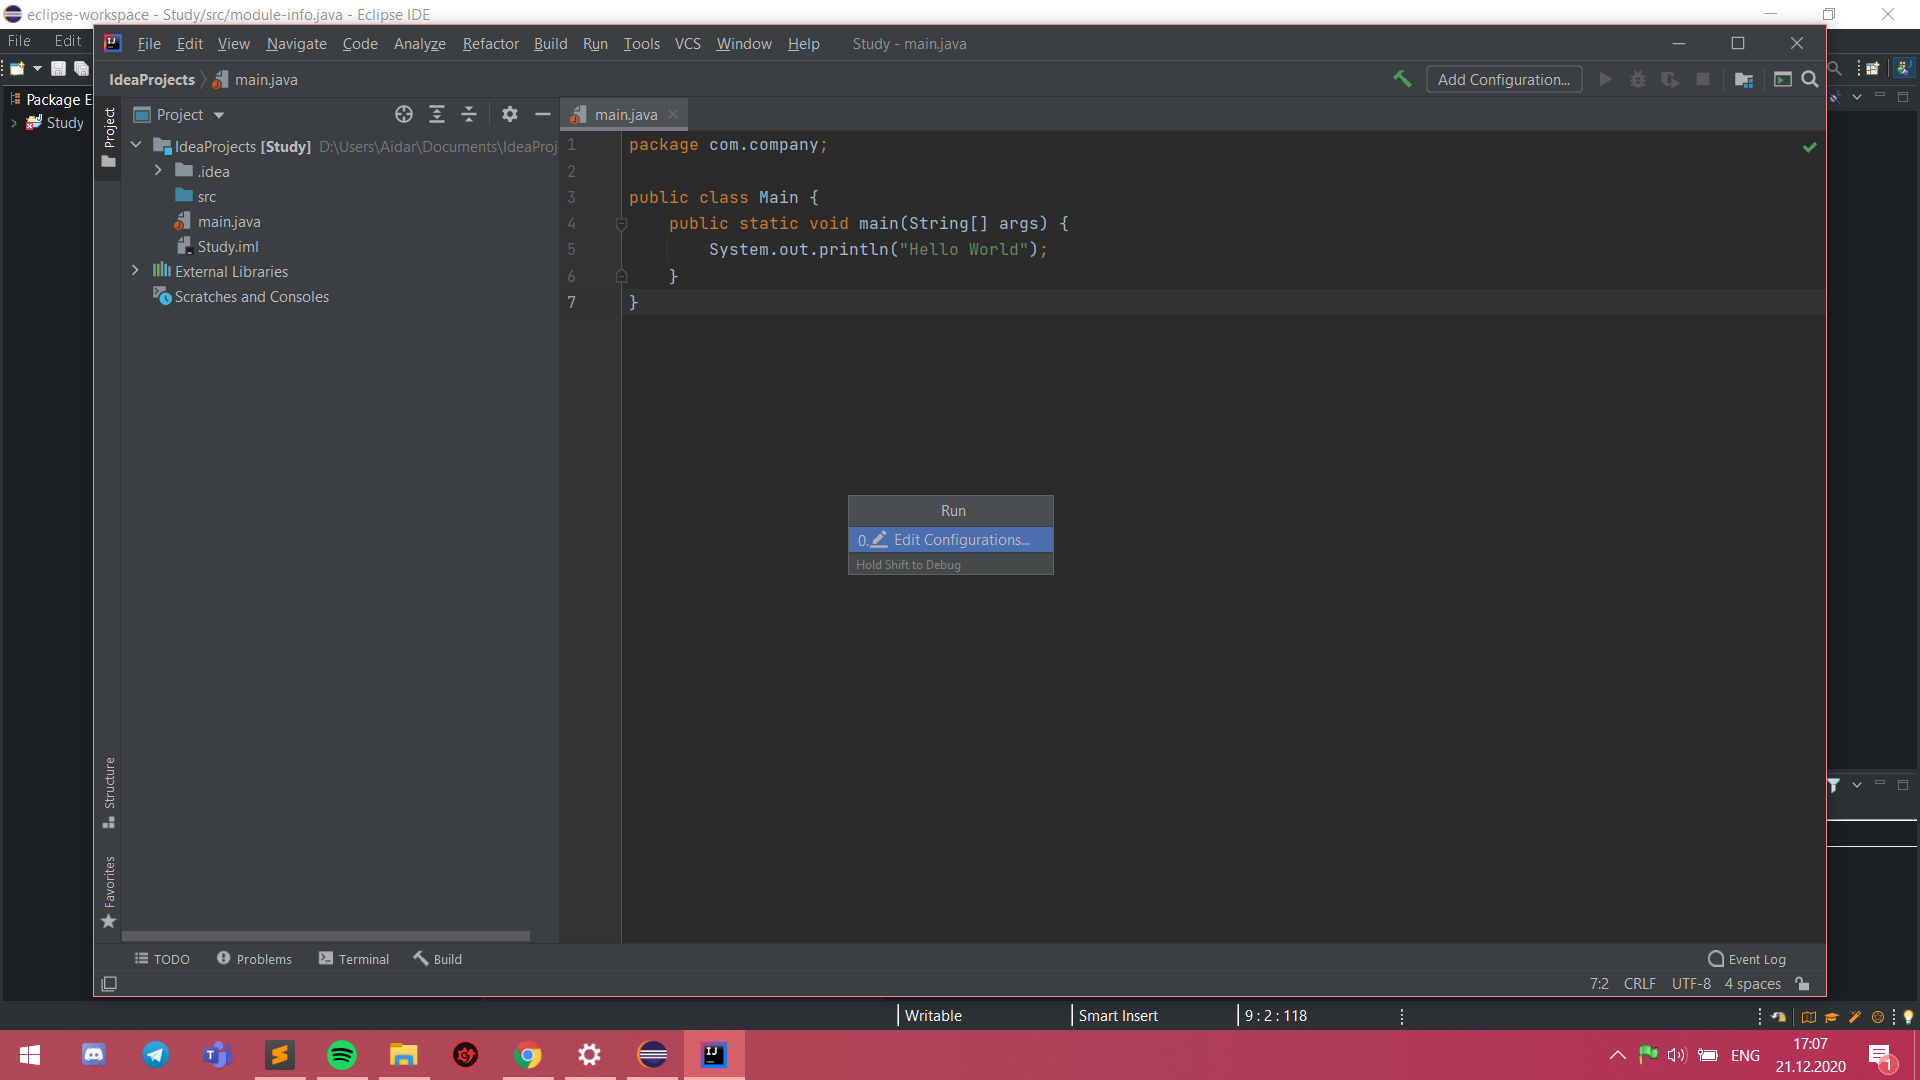Click the Locate current file target icon
This screenshot has width=1920, height=1080.
[x=404, y=114]
